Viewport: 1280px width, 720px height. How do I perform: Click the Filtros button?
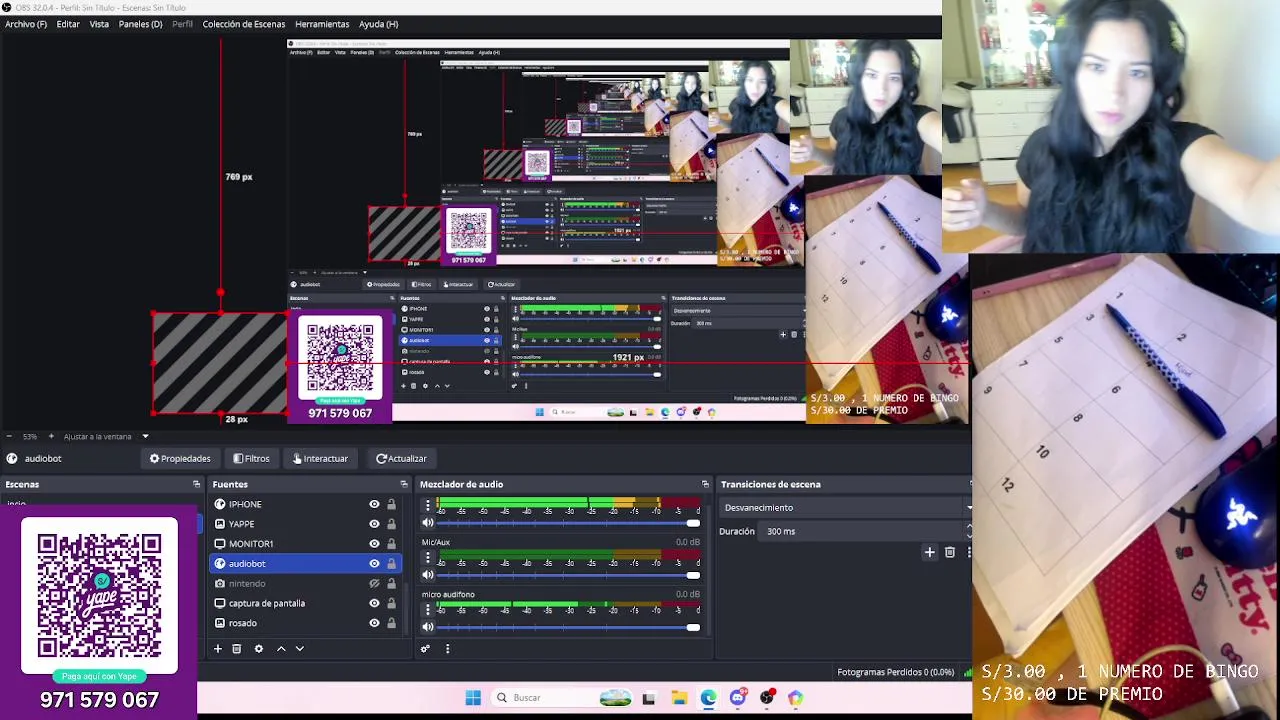coord(251,459)
